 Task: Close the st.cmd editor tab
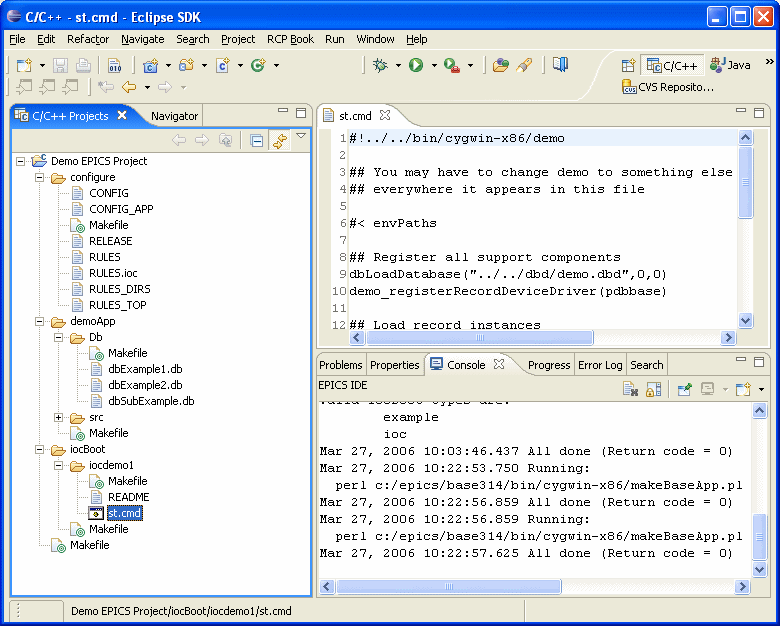385,115
